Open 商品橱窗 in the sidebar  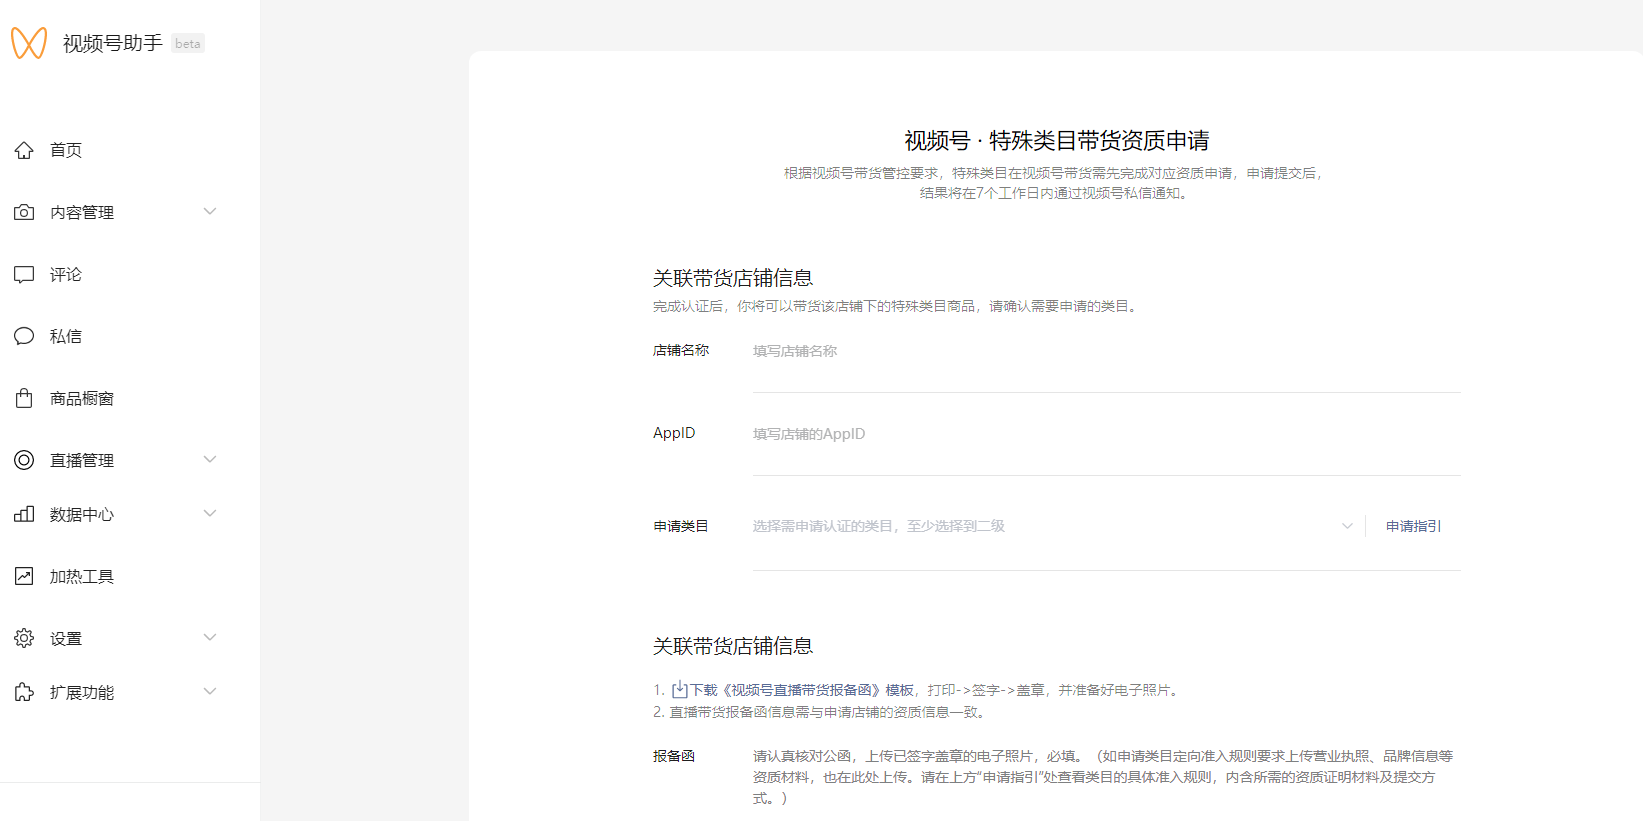point(82,398)
